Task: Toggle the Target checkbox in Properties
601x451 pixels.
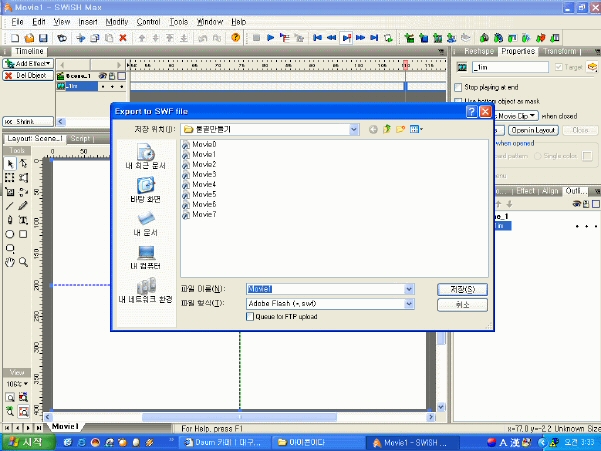Action: [558, 67]
